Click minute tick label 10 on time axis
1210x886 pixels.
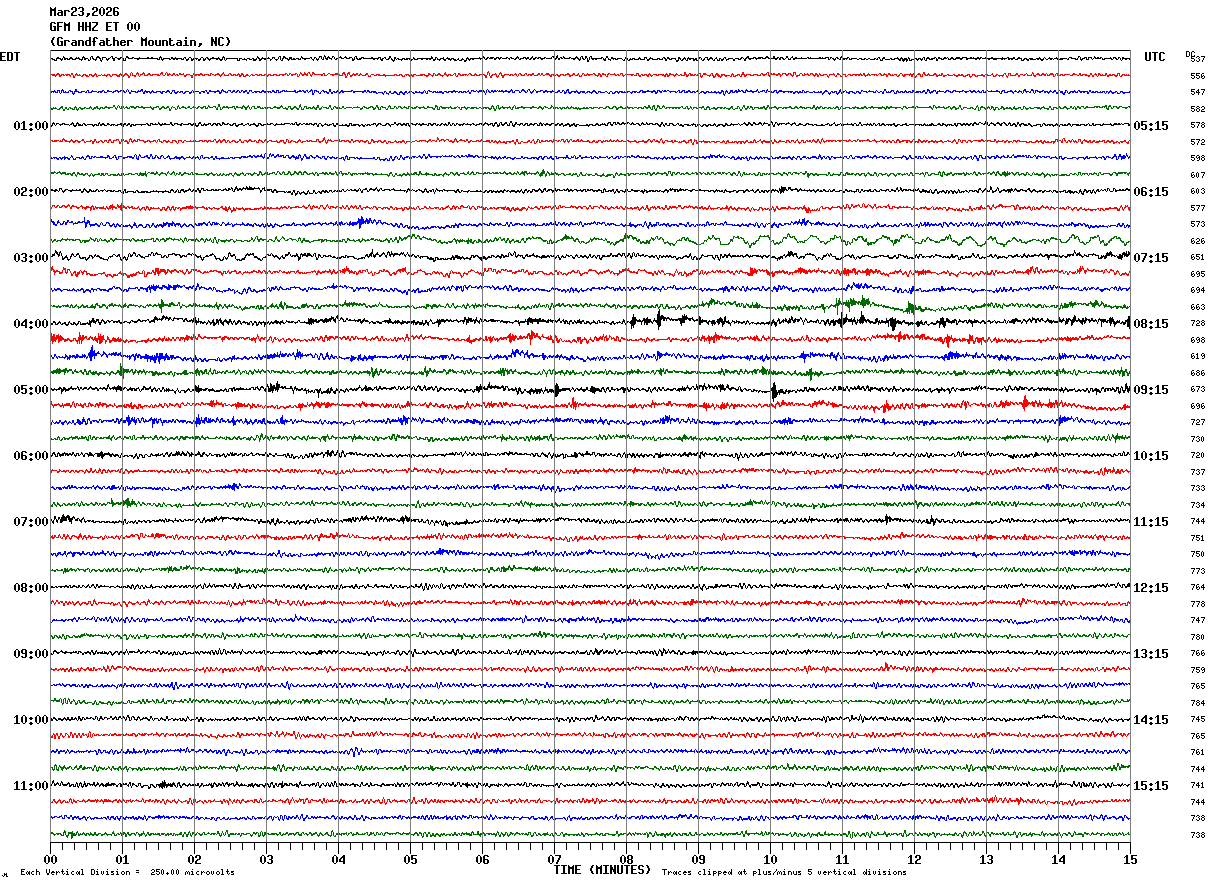click(770, 859)
